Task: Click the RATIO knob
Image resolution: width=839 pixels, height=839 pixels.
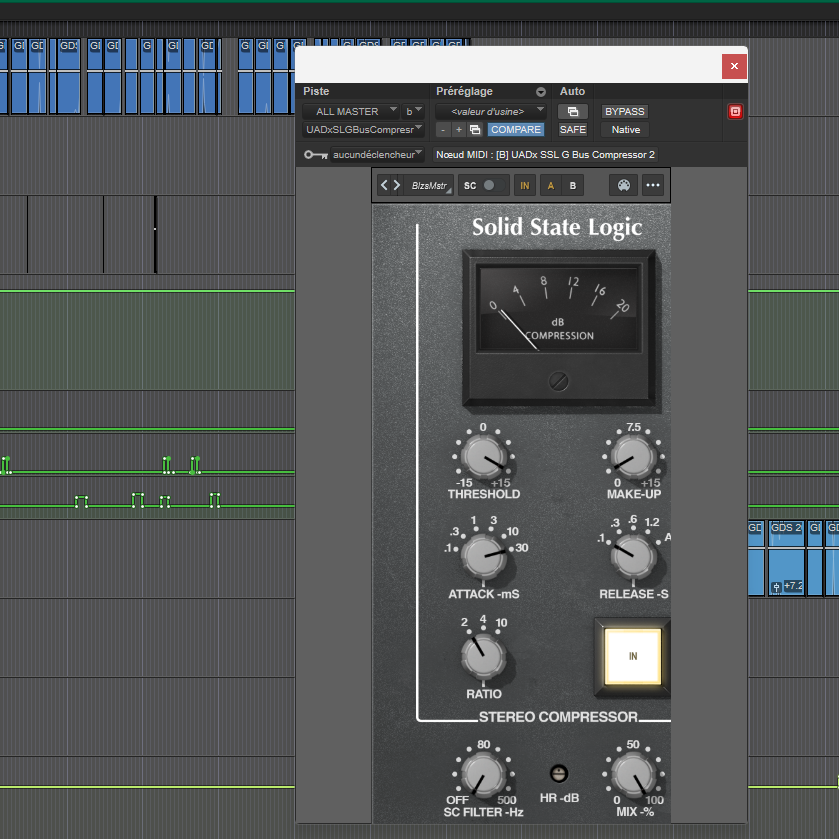Action: 483,656
